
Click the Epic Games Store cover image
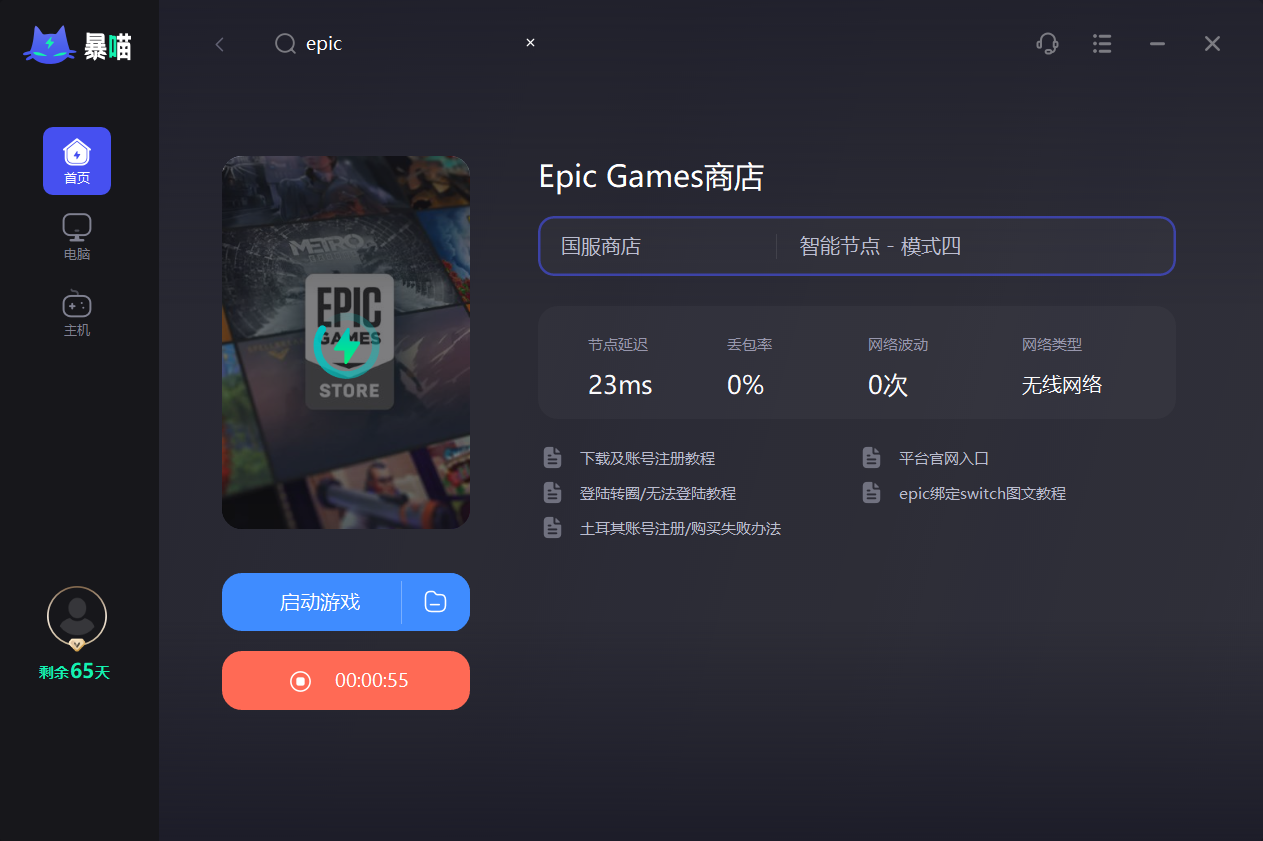[x=345, y=342]
